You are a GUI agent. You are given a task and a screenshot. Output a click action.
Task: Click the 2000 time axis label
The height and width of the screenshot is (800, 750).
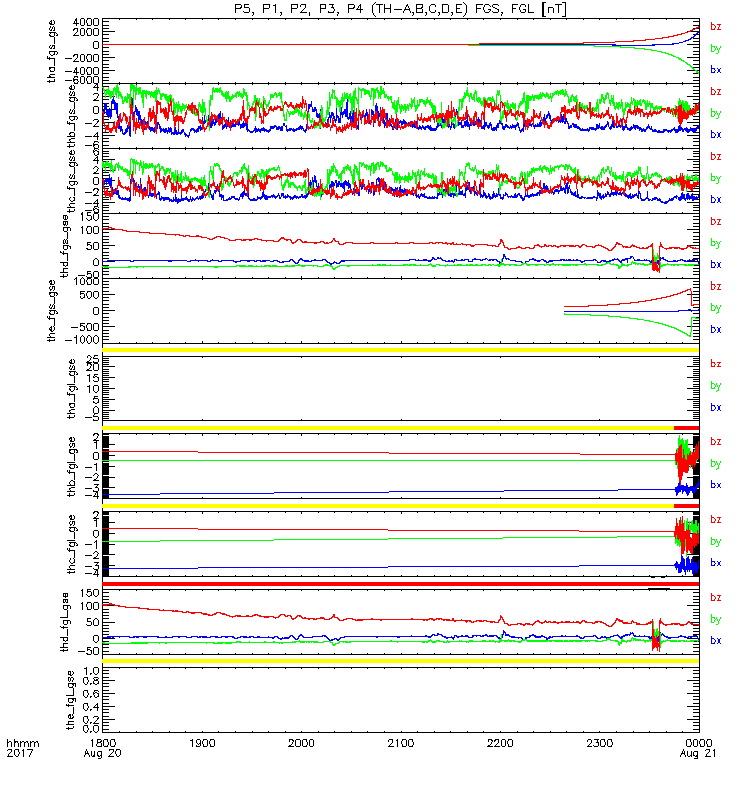coord(301,743)
